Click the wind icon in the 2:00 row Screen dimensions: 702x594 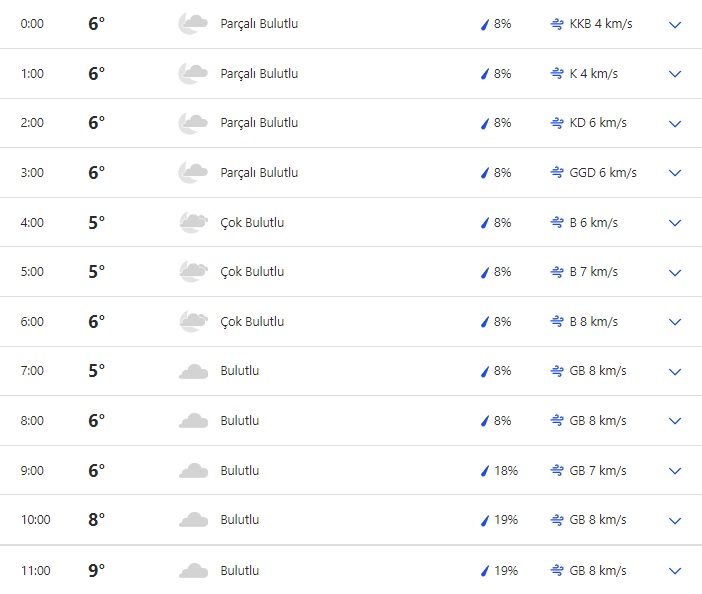tap(557, 123)
